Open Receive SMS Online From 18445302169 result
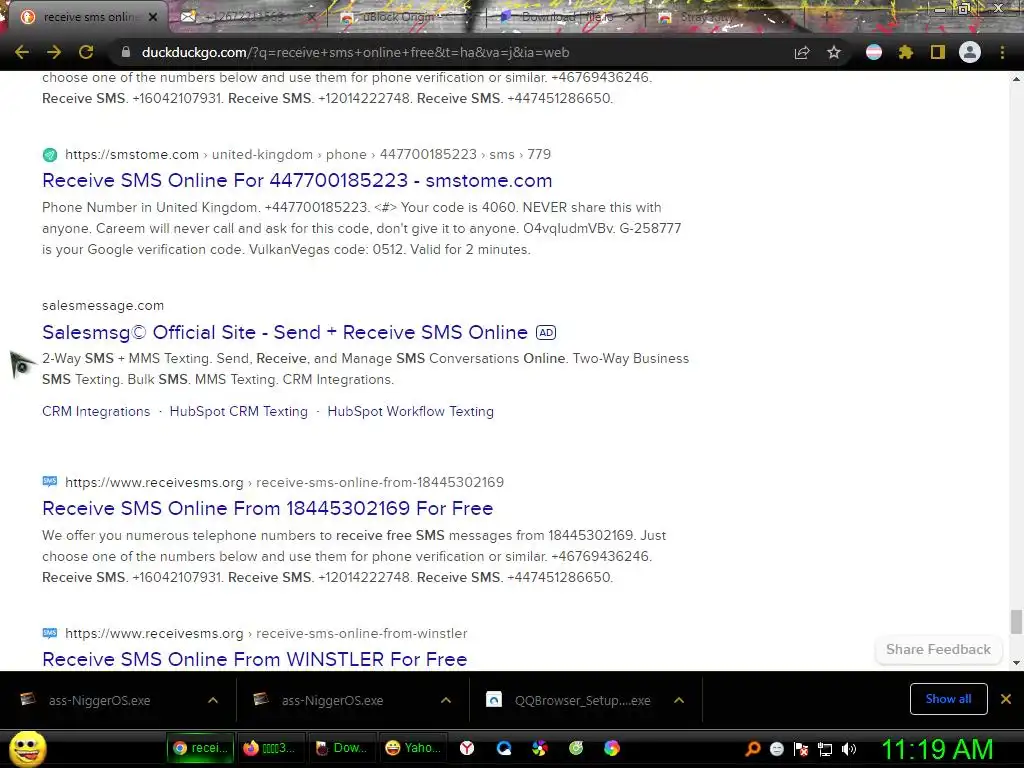Viewport: 1024px width, 768px height. pyautogui.click(x=268, y=508)
